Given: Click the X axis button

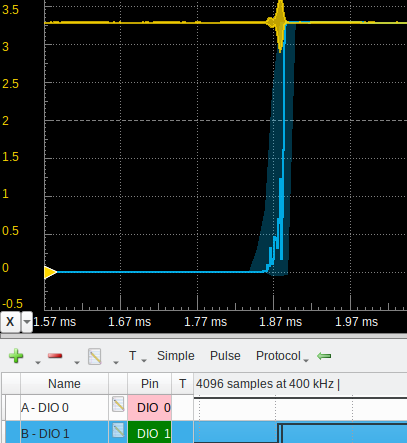Looking at the screenshot, I should [10, 322].
